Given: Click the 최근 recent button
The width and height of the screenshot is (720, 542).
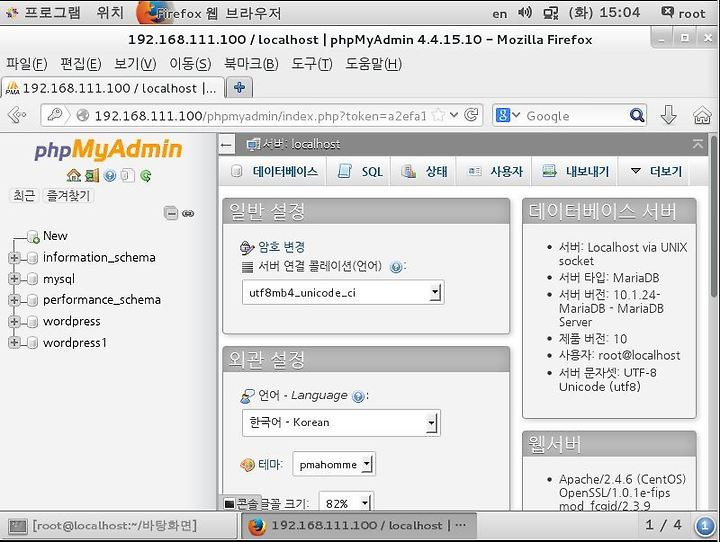Looking at the screenshot, I should 24,196.
